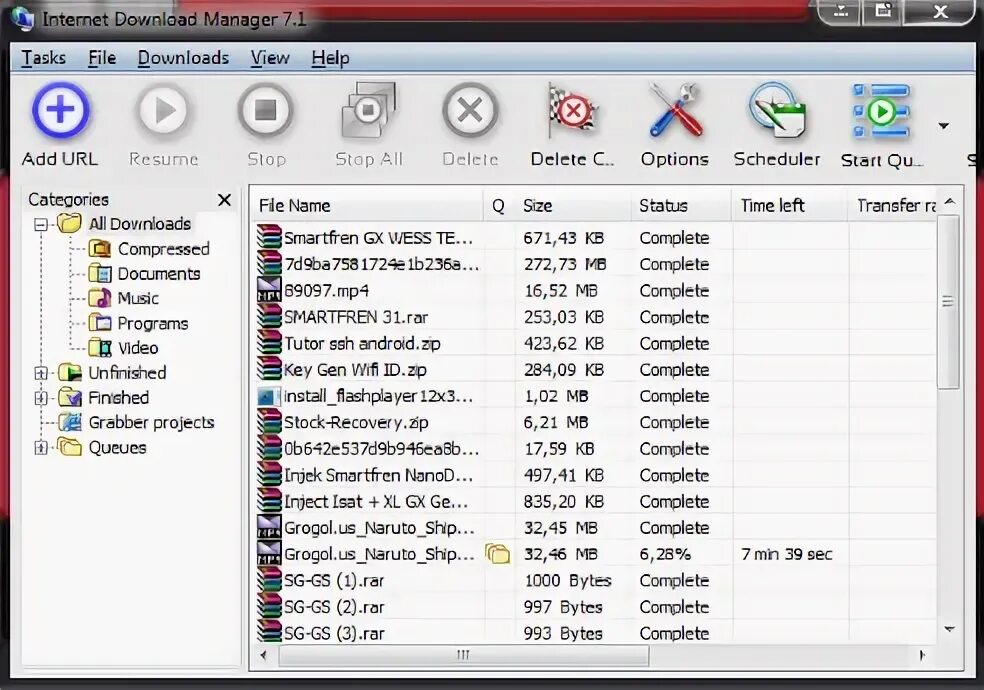The image size is (984, 690).
Task: Select install_flashplayer12x3... download row
Action: pos(595,396)
